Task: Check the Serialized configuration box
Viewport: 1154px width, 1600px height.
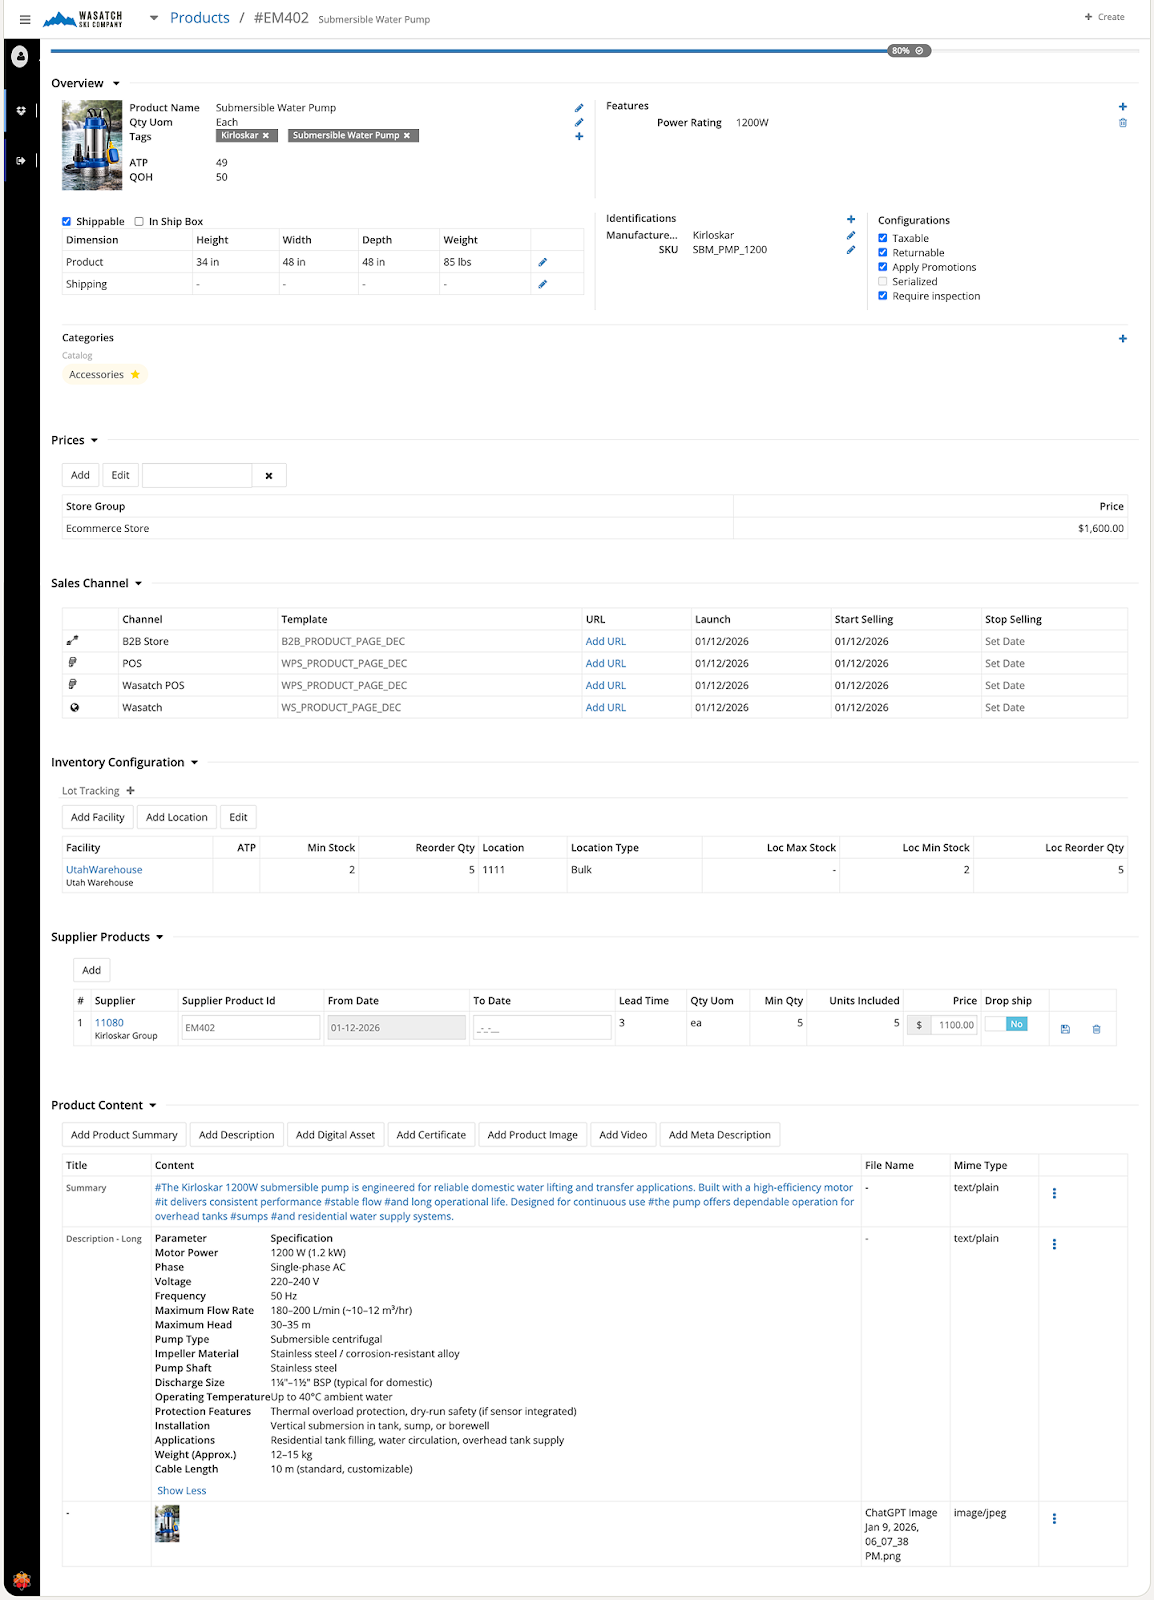Action: pyautogui.click(x=882, y=282)
